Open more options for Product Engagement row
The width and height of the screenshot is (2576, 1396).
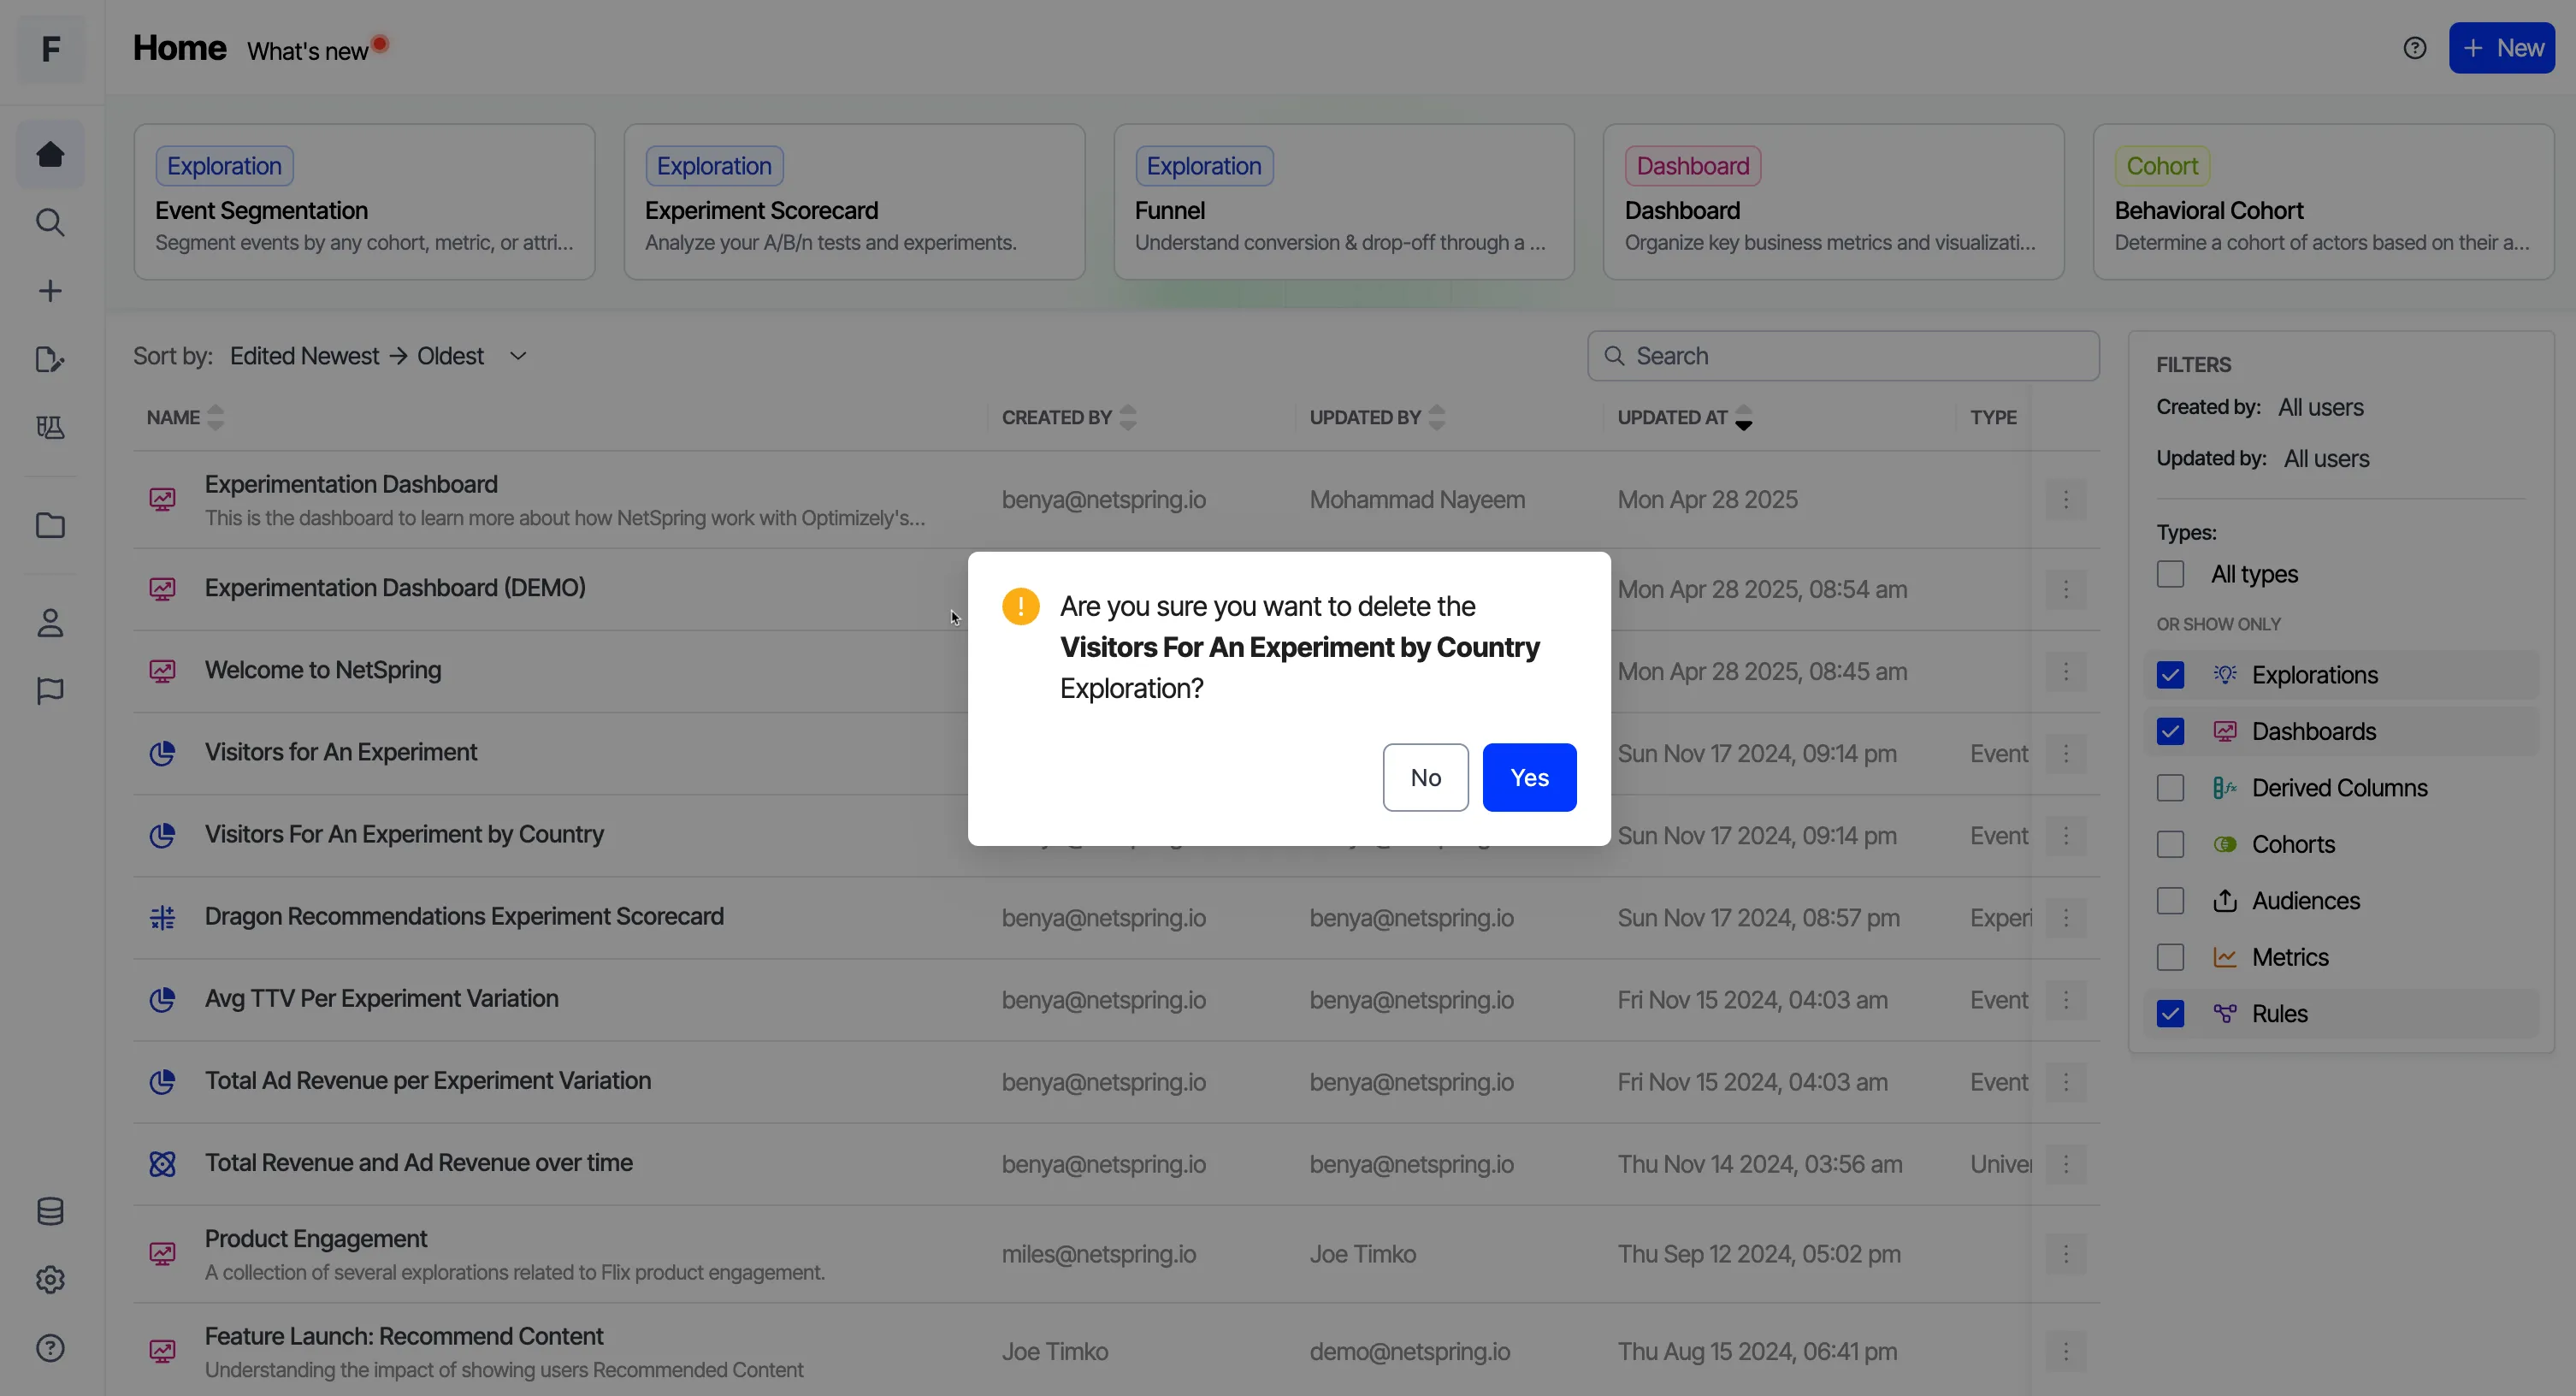click(x=2066, y=1254)
